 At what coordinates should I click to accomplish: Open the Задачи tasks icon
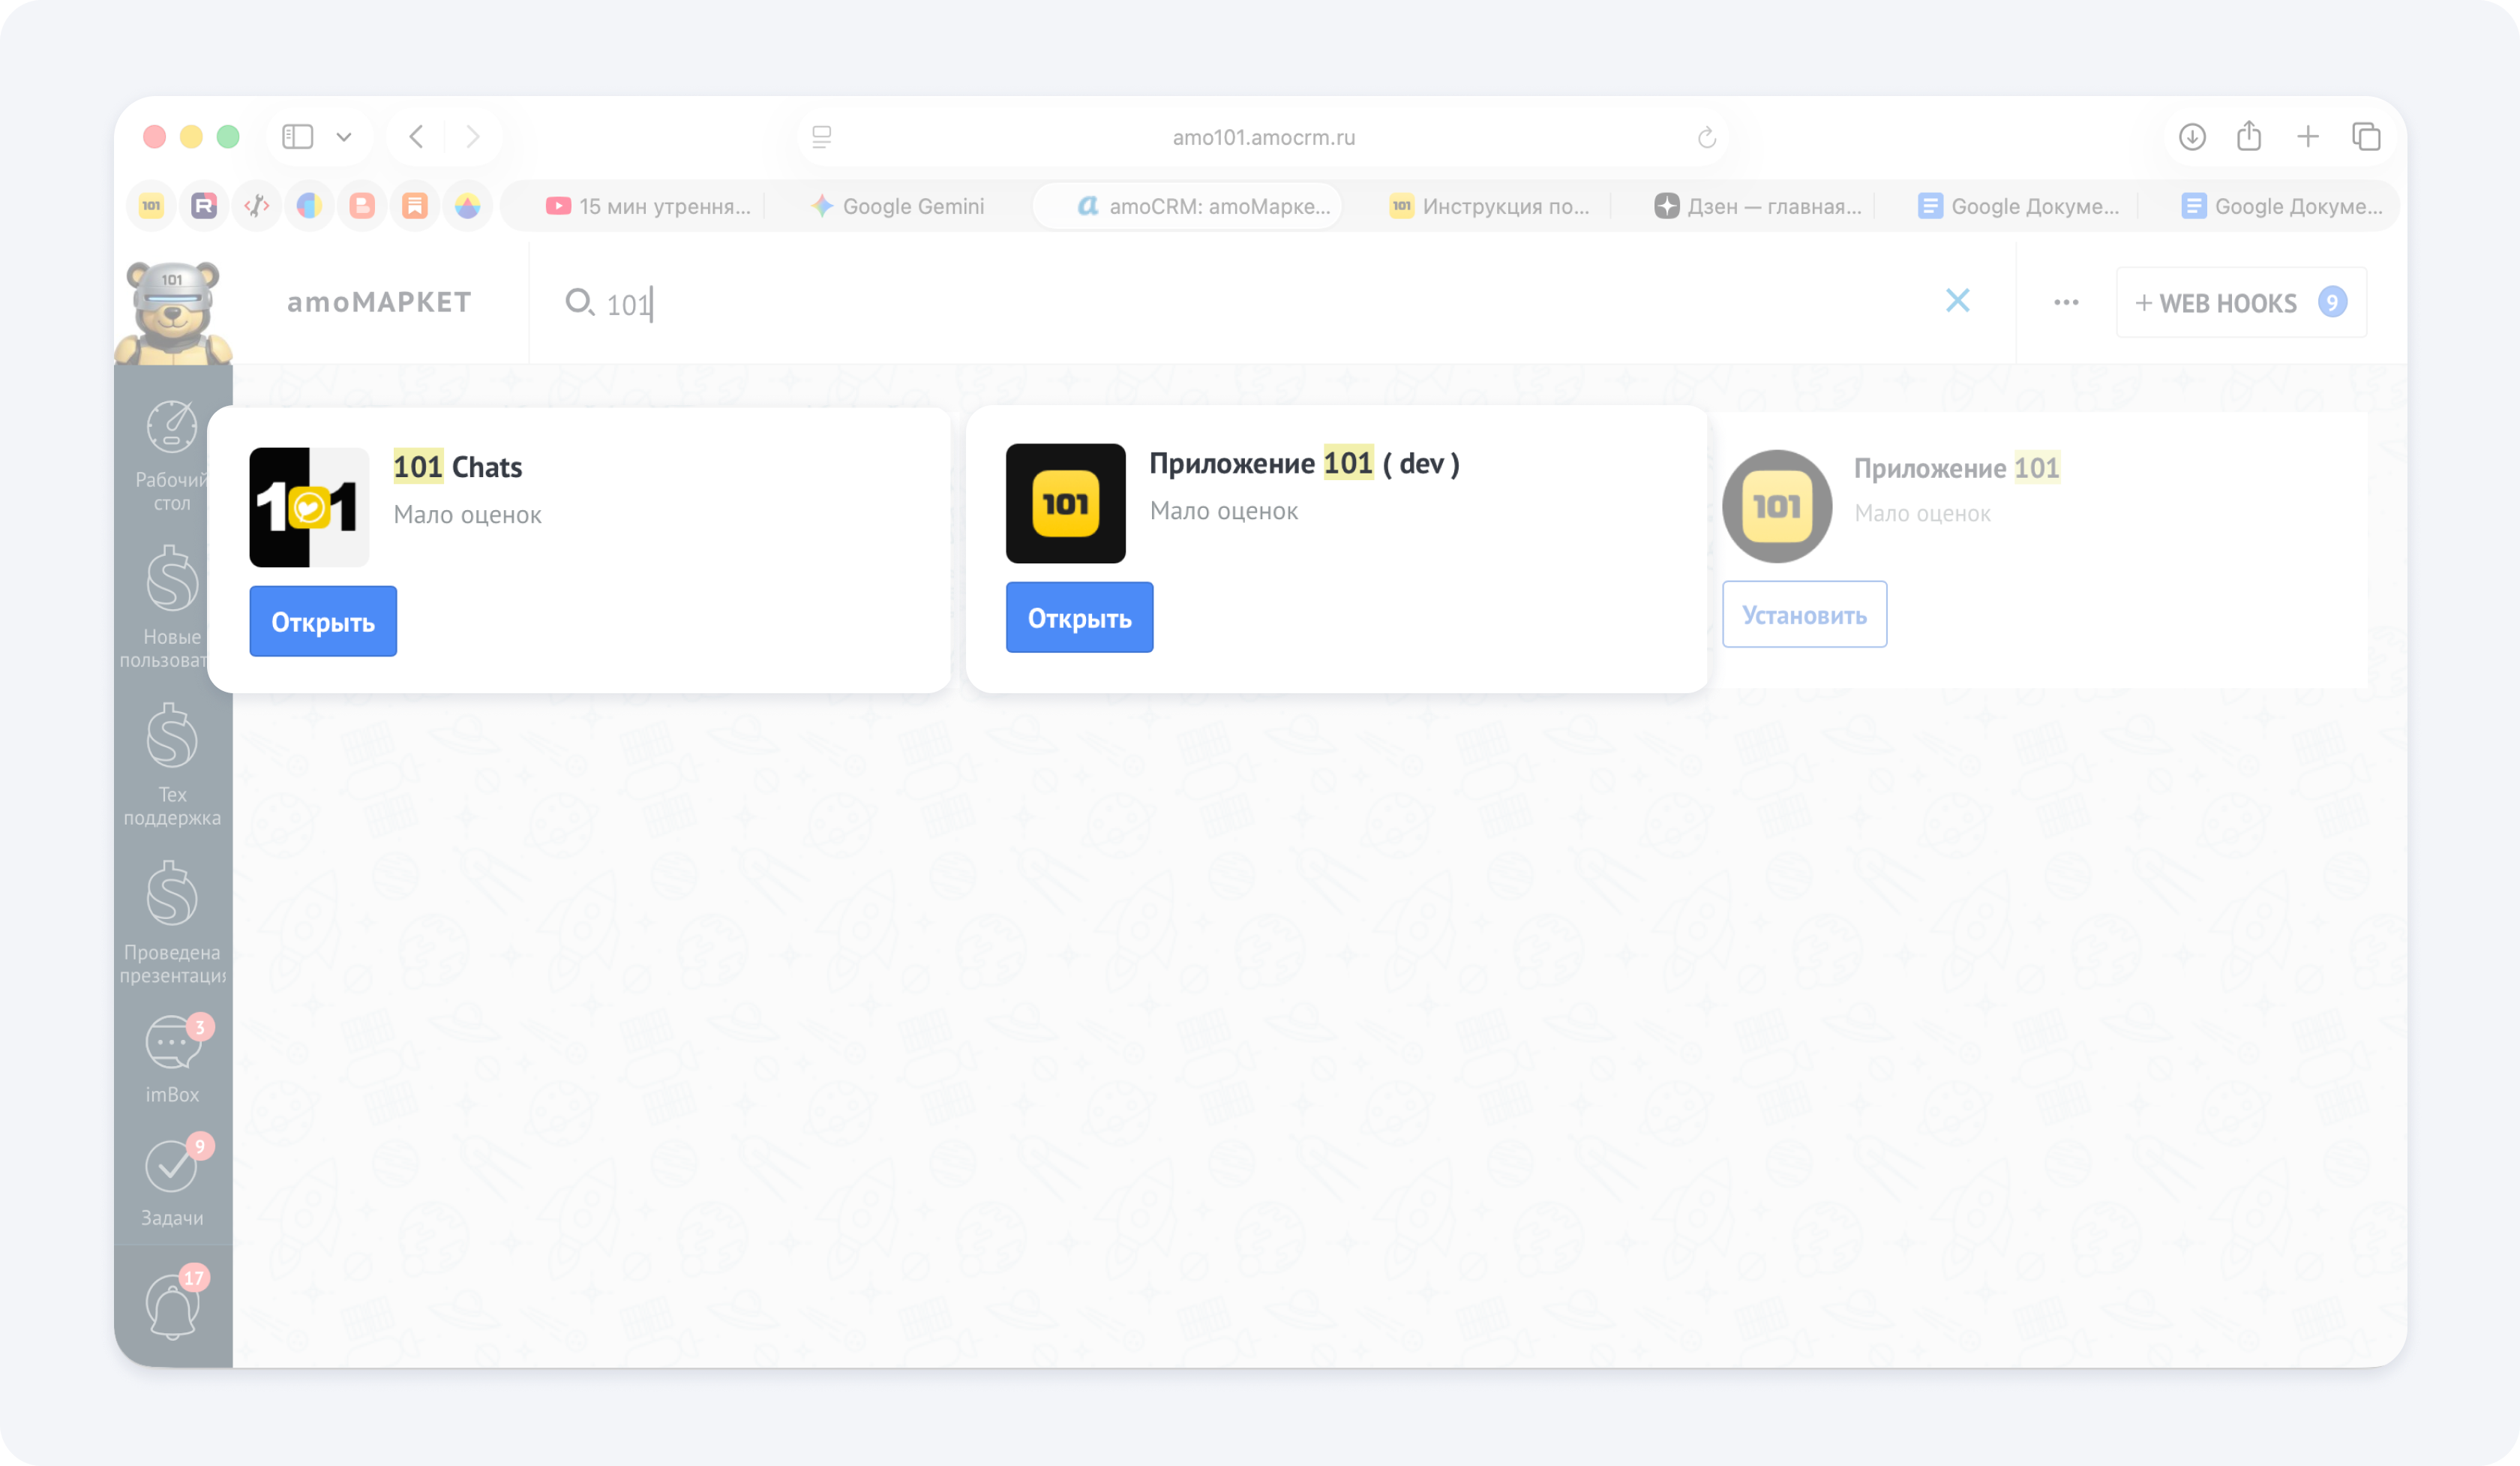point(172,1166)
